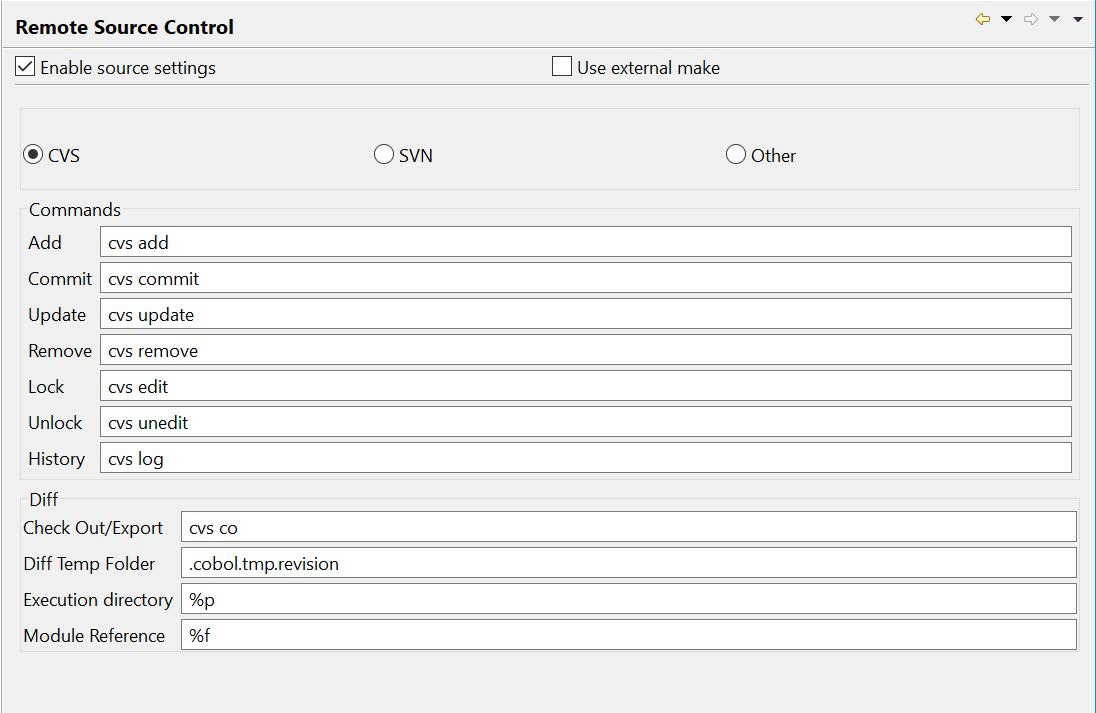This screenshot has height=713, width=1096.
Task: Click the Forward navigation arrow
Action: coord(1029,18)
